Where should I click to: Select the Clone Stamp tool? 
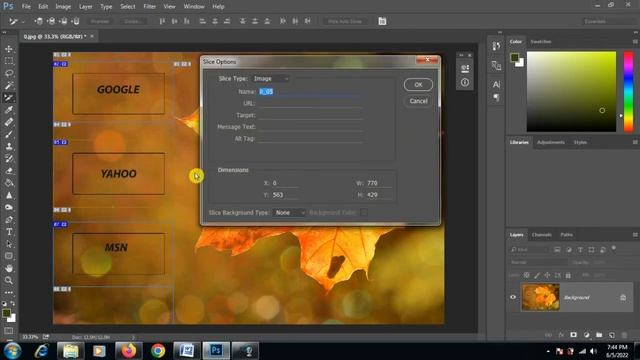pyautogui.click(x=9, y=147)
